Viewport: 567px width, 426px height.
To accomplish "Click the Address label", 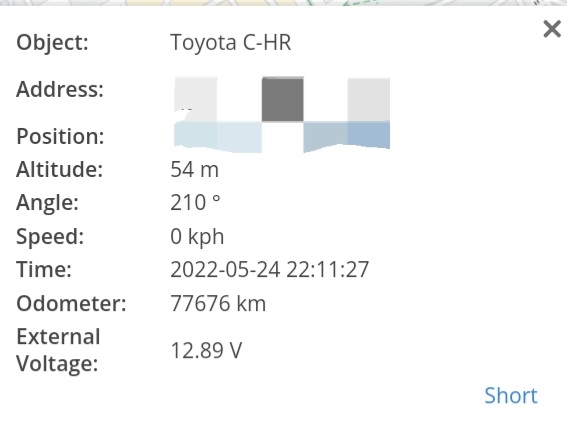I will pos(60,89).
